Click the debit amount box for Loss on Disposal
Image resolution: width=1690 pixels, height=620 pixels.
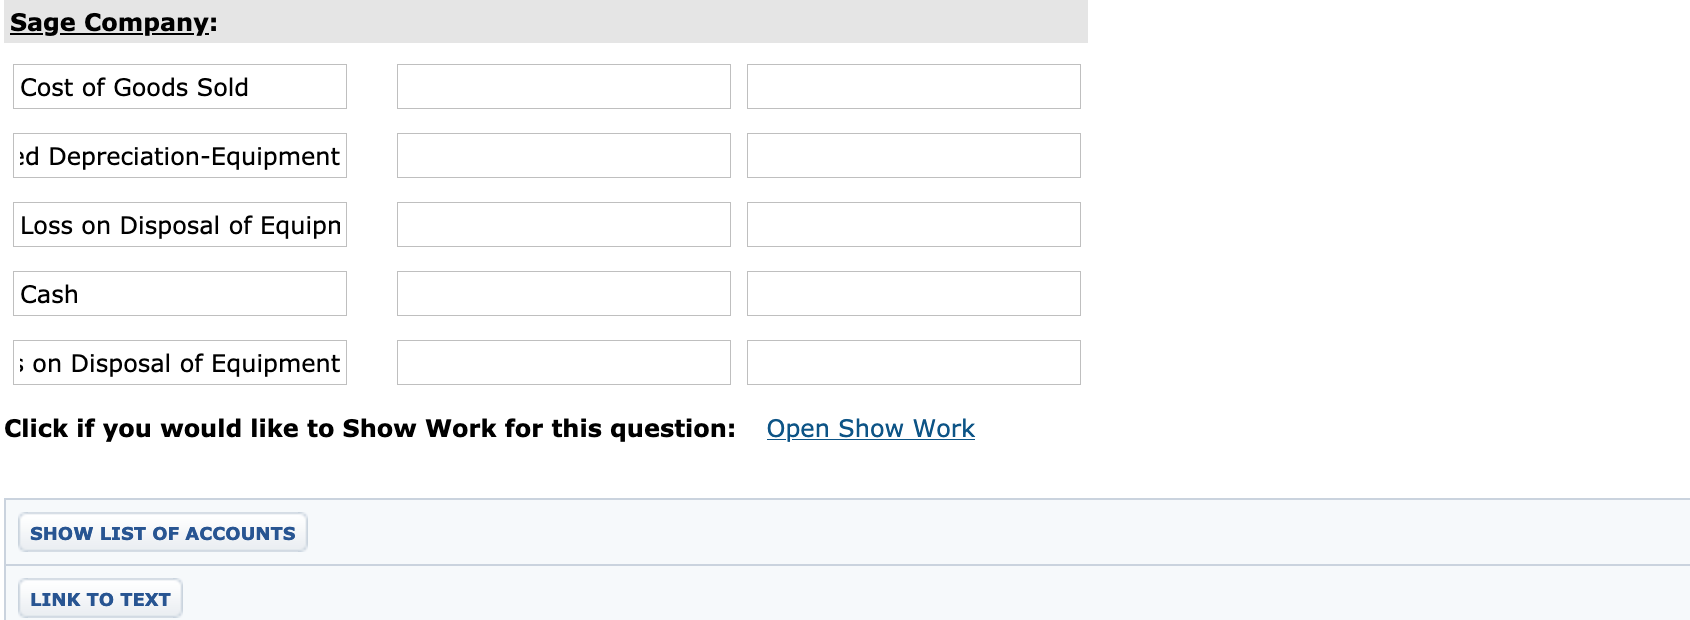pos(563,225)
